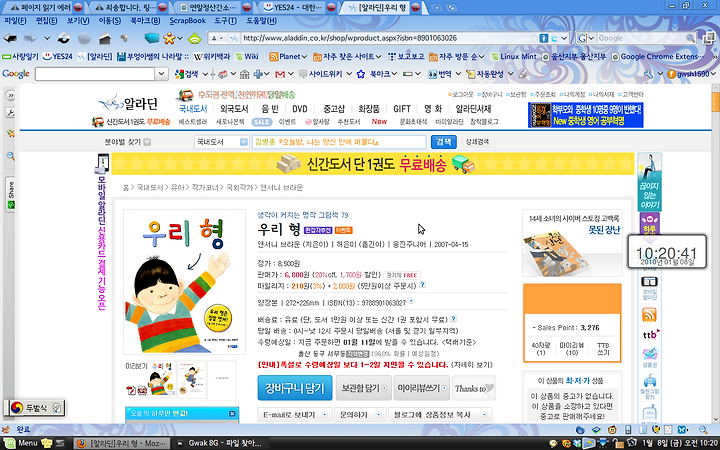Click the star bookmark icon in navigation toolbar
Screen dimensions: 720x450
click(169, 39)
